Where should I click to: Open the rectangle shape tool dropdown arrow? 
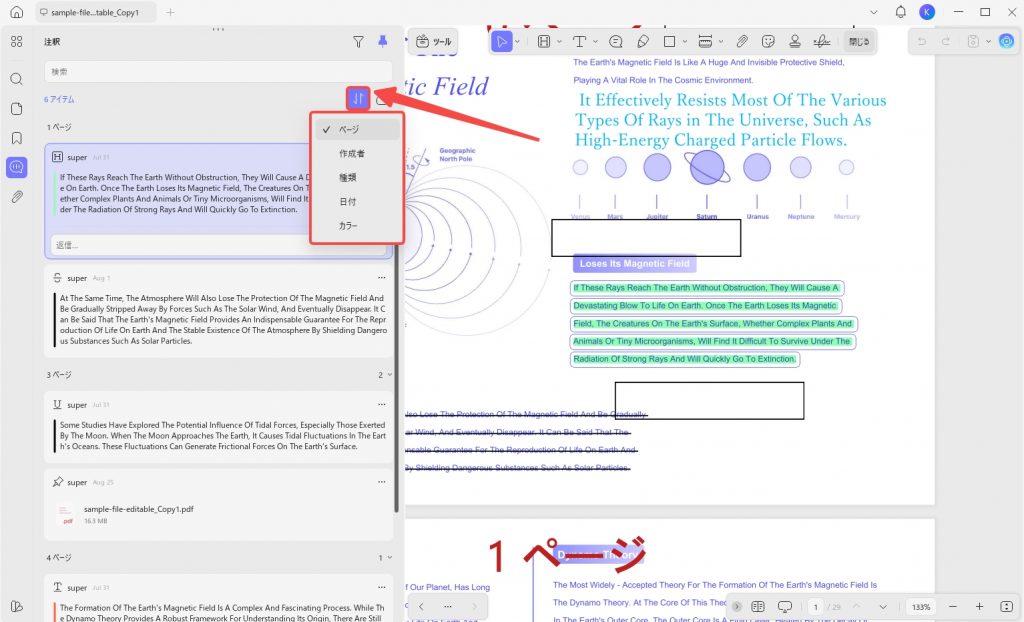click(x=684, y=42)
